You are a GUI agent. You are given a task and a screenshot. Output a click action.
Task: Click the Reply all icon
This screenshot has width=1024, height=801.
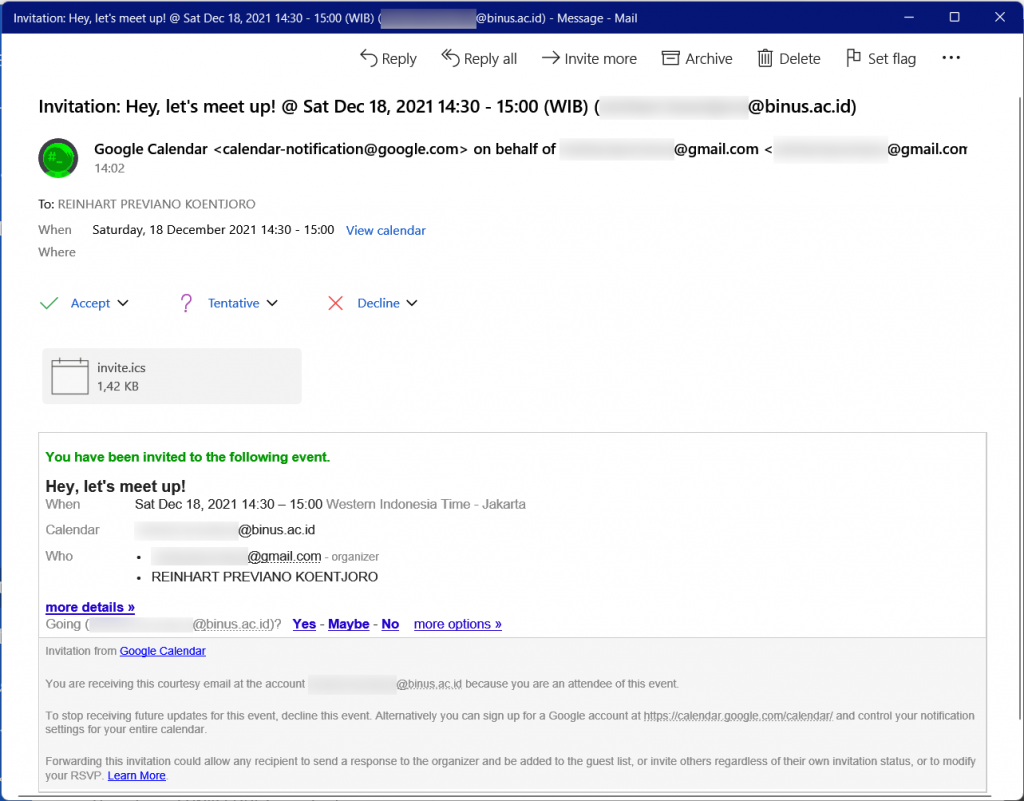click(450, 58)
